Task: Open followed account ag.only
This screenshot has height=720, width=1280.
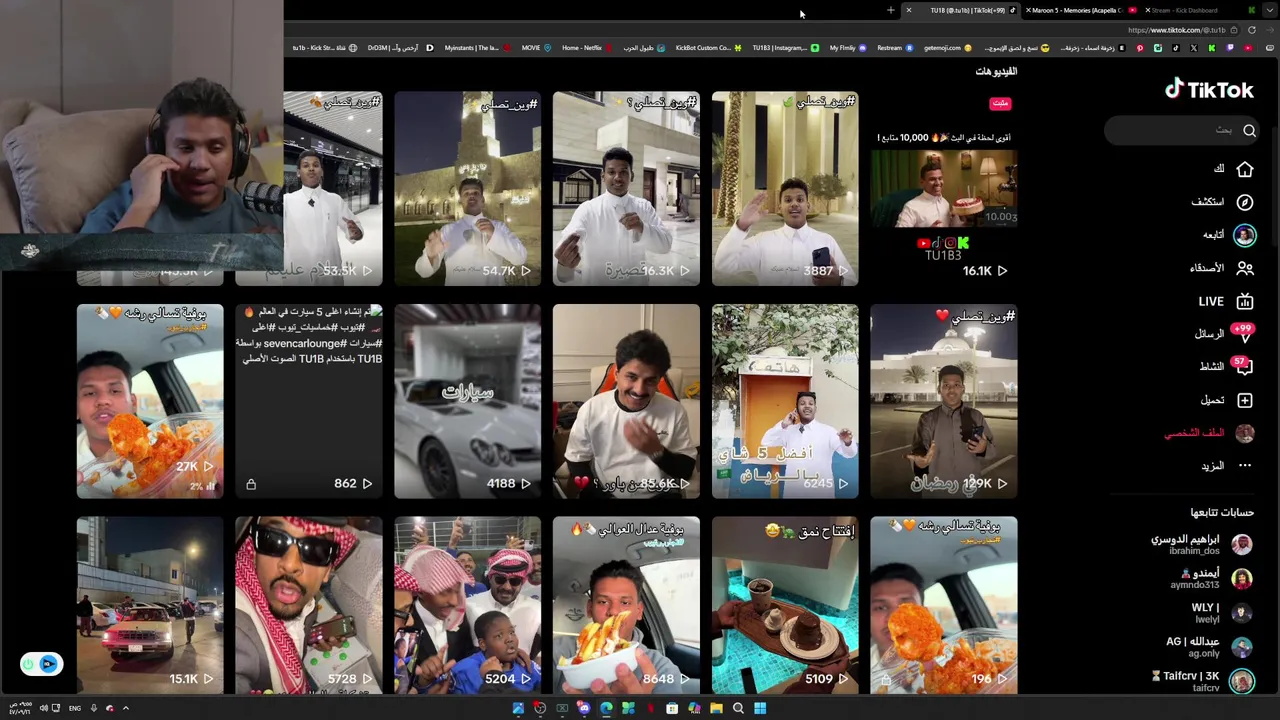Action: coord(1210,647)
